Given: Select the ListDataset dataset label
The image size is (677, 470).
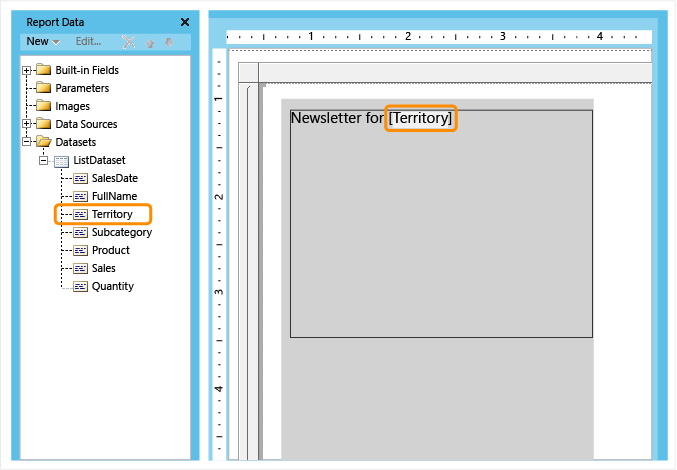Looking at the screenshot, I should 99,160.
